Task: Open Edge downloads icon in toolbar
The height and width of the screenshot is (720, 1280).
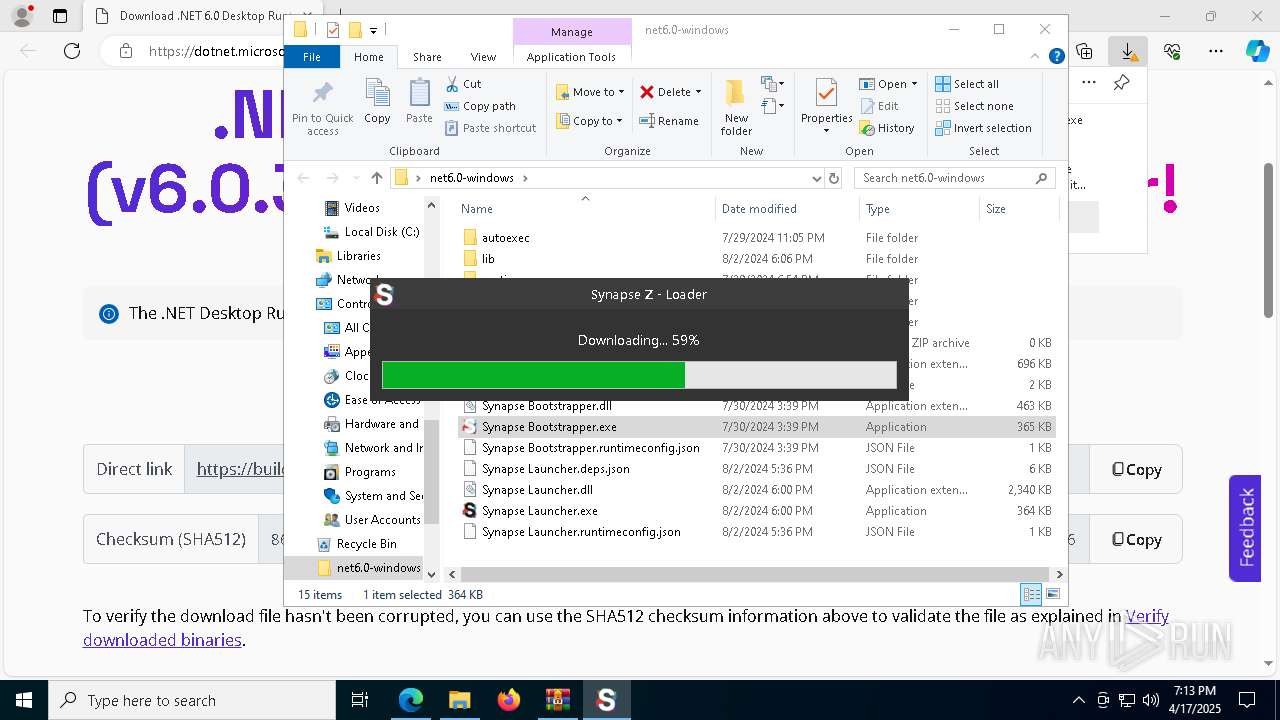Action: 1128,51
